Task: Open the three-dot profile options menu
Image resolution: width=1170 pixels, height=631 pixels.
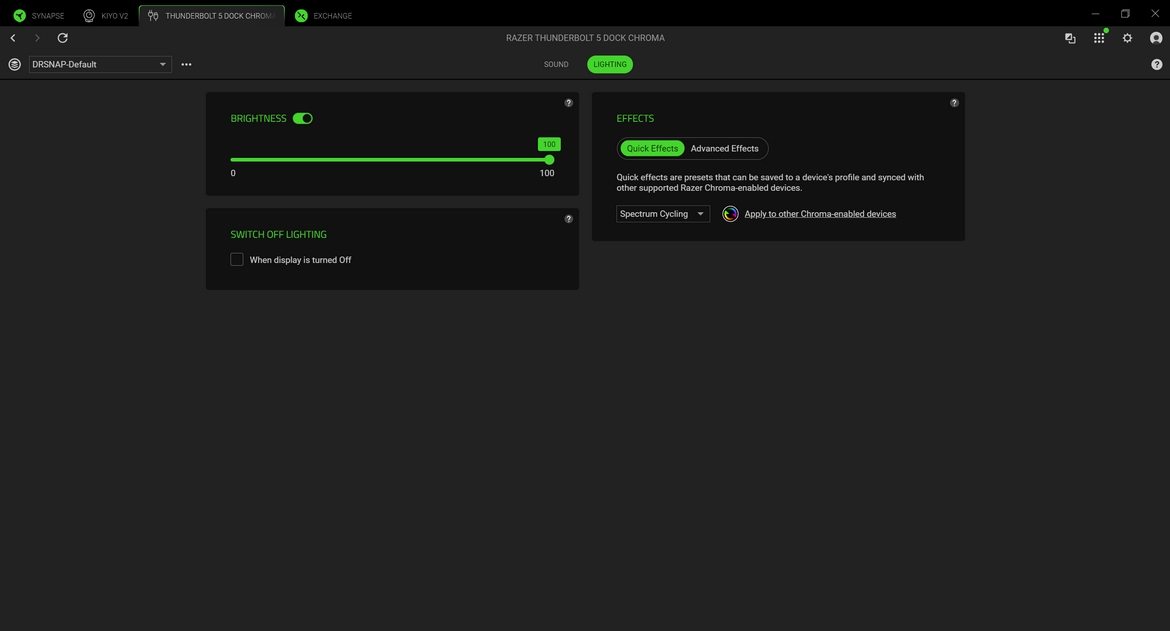Action: click(186, 64)
